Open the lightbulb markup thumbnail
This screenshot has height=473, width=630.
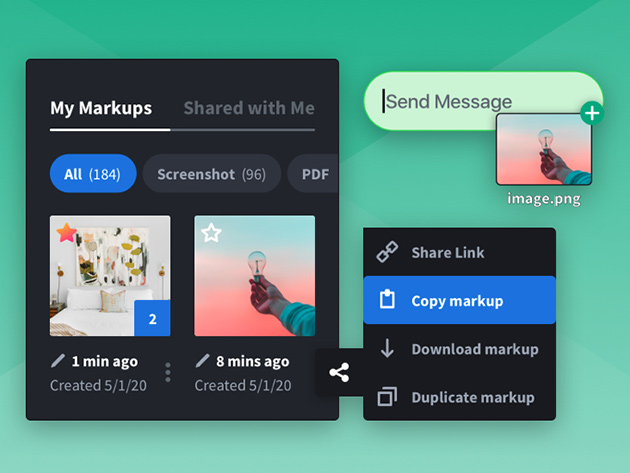click(255, 276)
